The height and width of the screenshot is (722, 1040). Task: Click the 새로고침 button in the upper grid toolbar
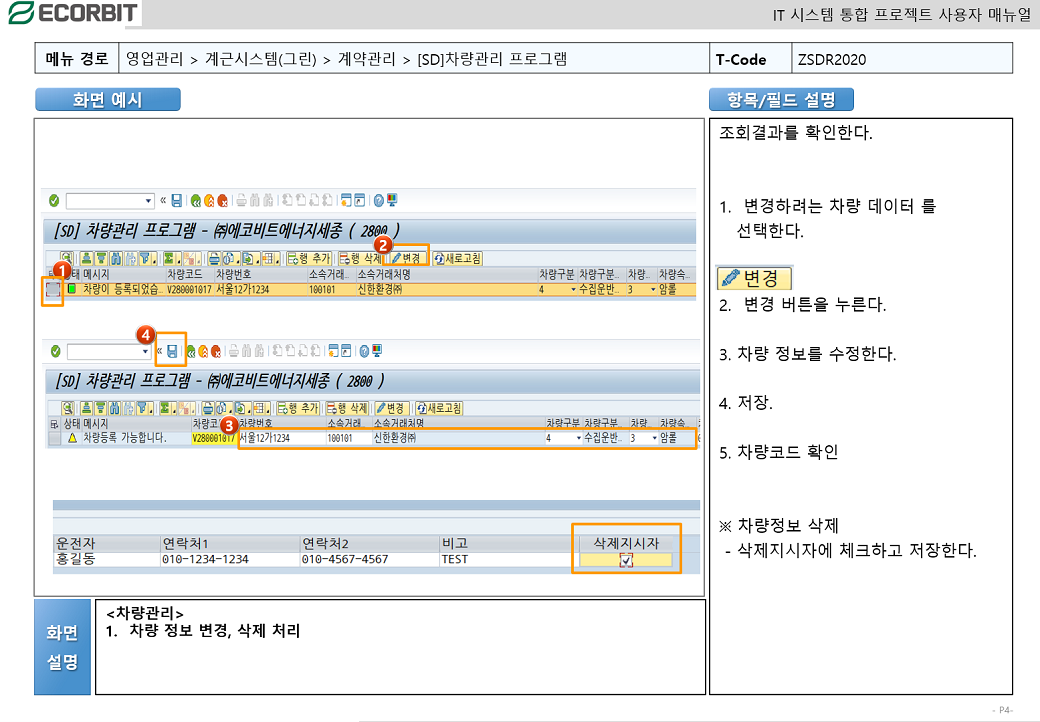457,259
